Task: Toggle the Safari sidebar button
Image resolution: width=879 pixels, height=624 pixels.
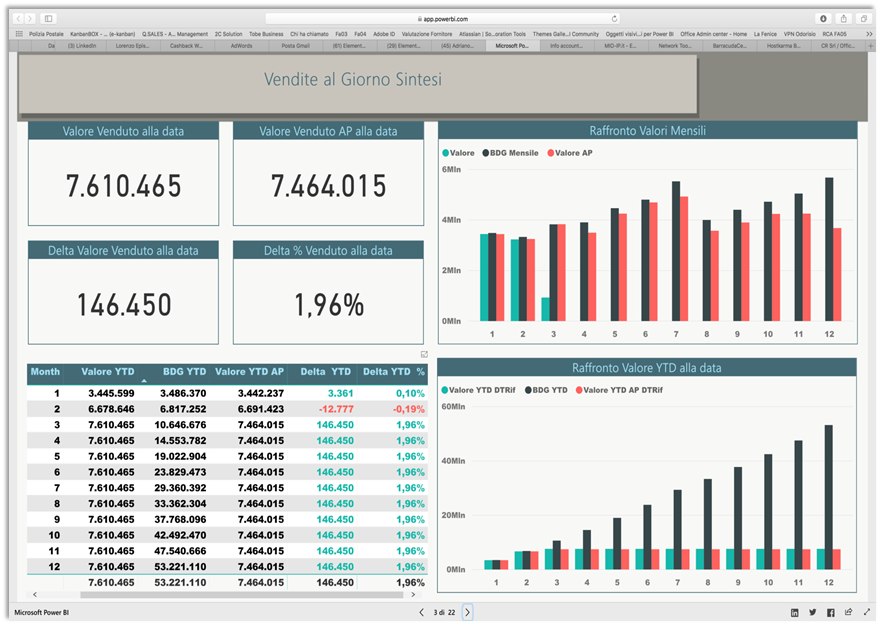Action: 49,19
